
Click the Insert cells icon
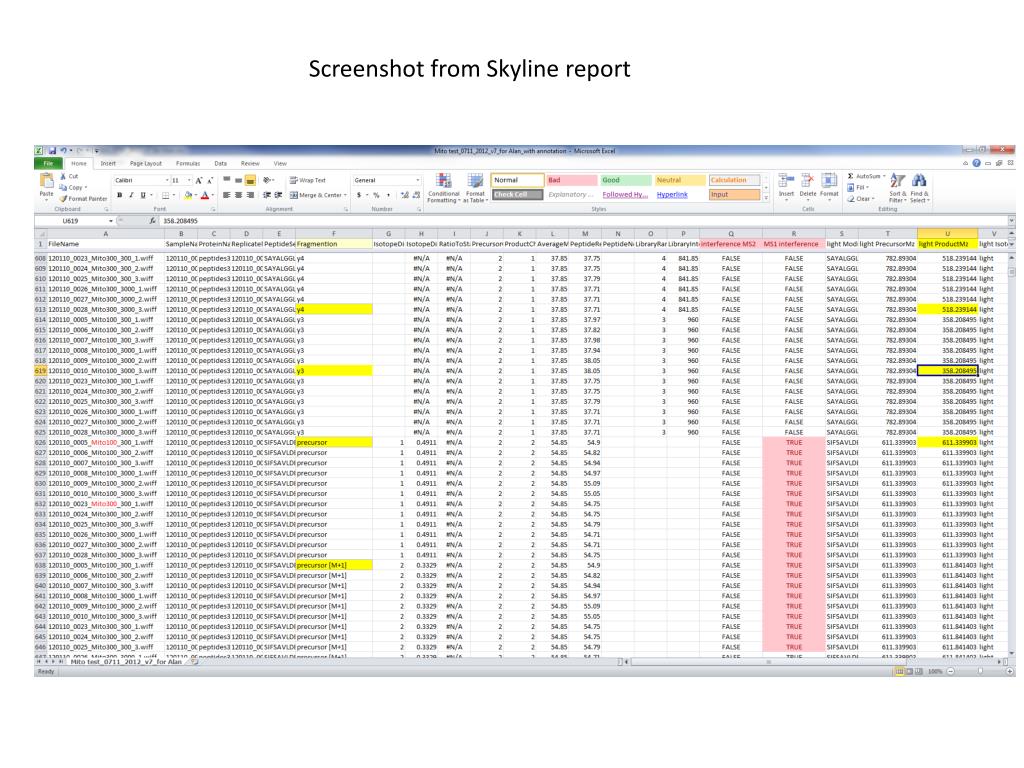[x=786, y=181]
